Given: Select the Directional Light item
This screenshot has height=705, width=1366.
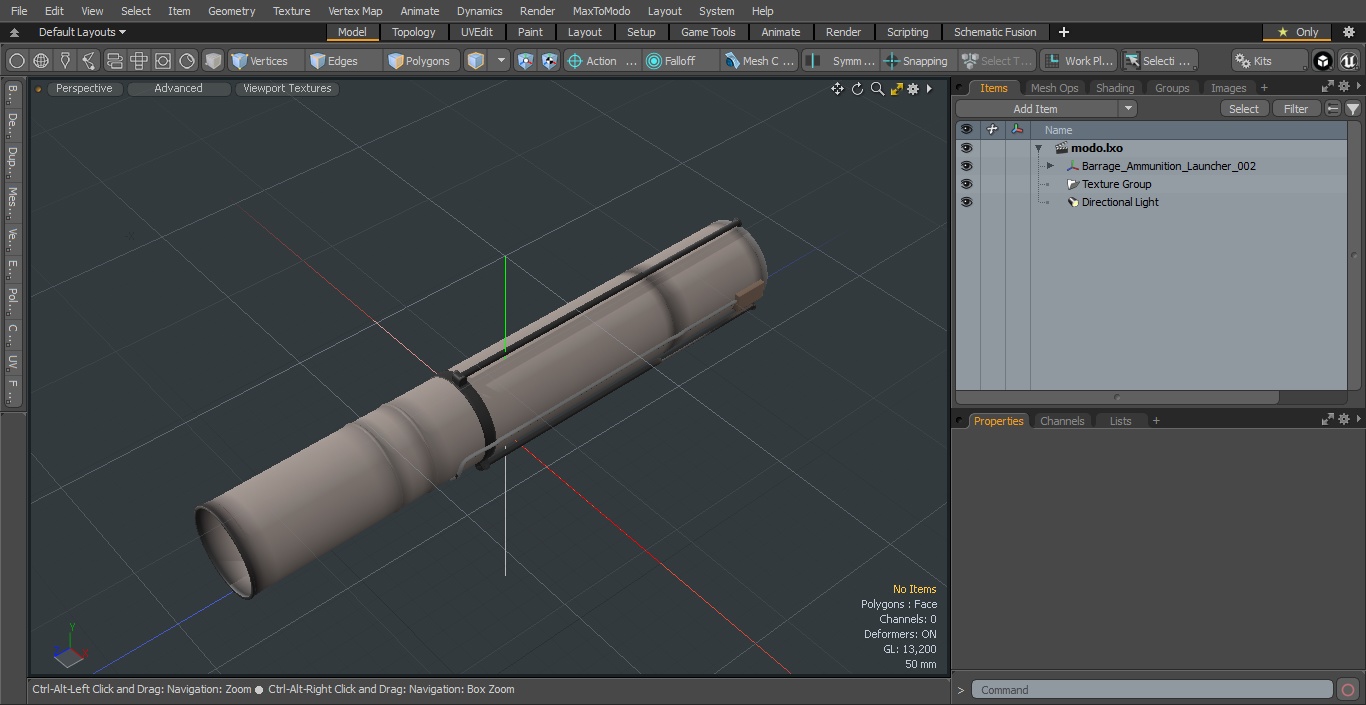Looking at the screenshot, I should [1120, 202].
